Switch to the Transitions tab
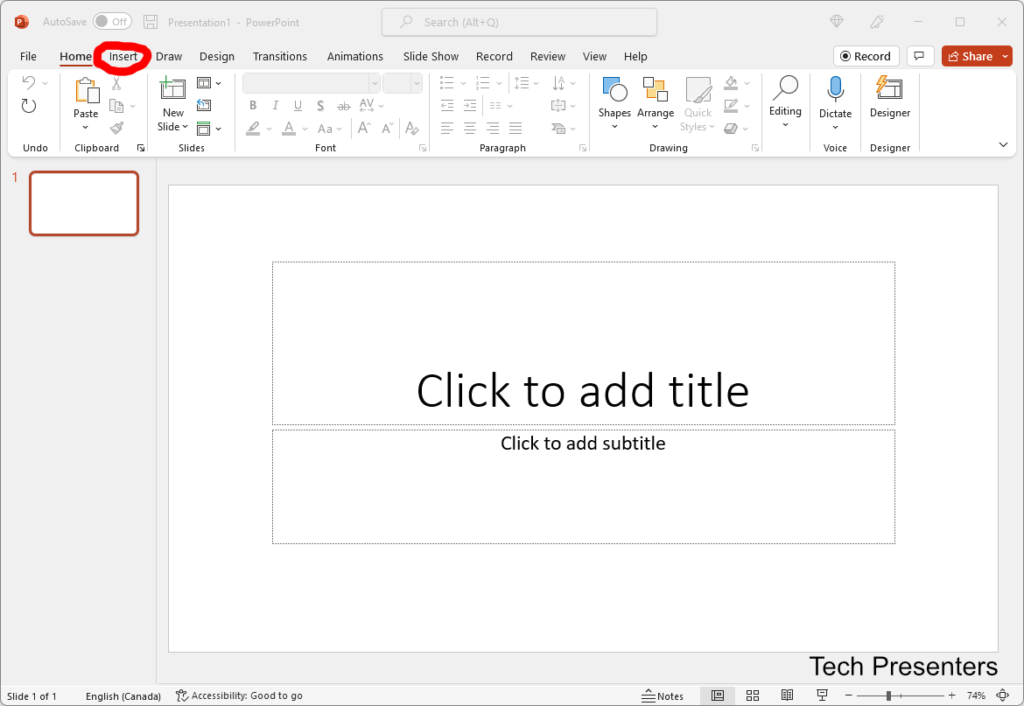The image size is (1024, 706). coord(280,56)
